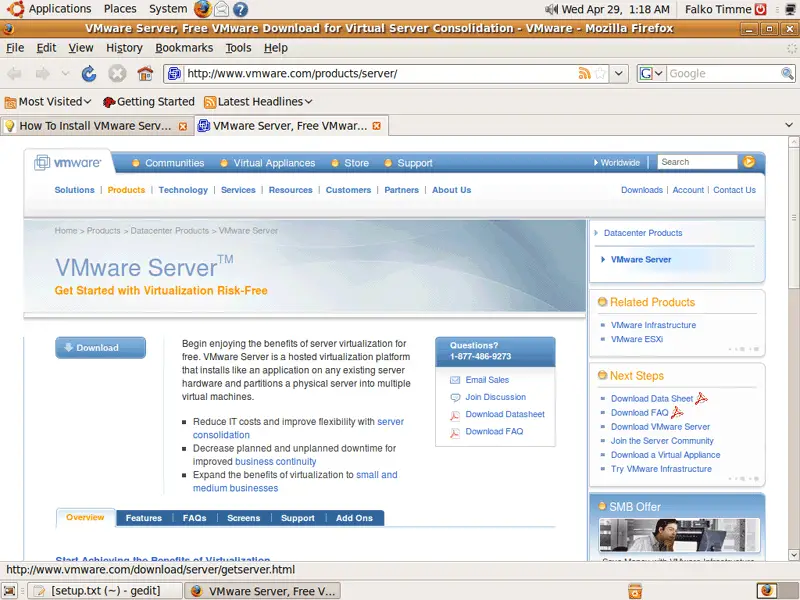Expand the Most Visited bookmarks dropdown
800x600 pixels.
(x=48, y=102)
